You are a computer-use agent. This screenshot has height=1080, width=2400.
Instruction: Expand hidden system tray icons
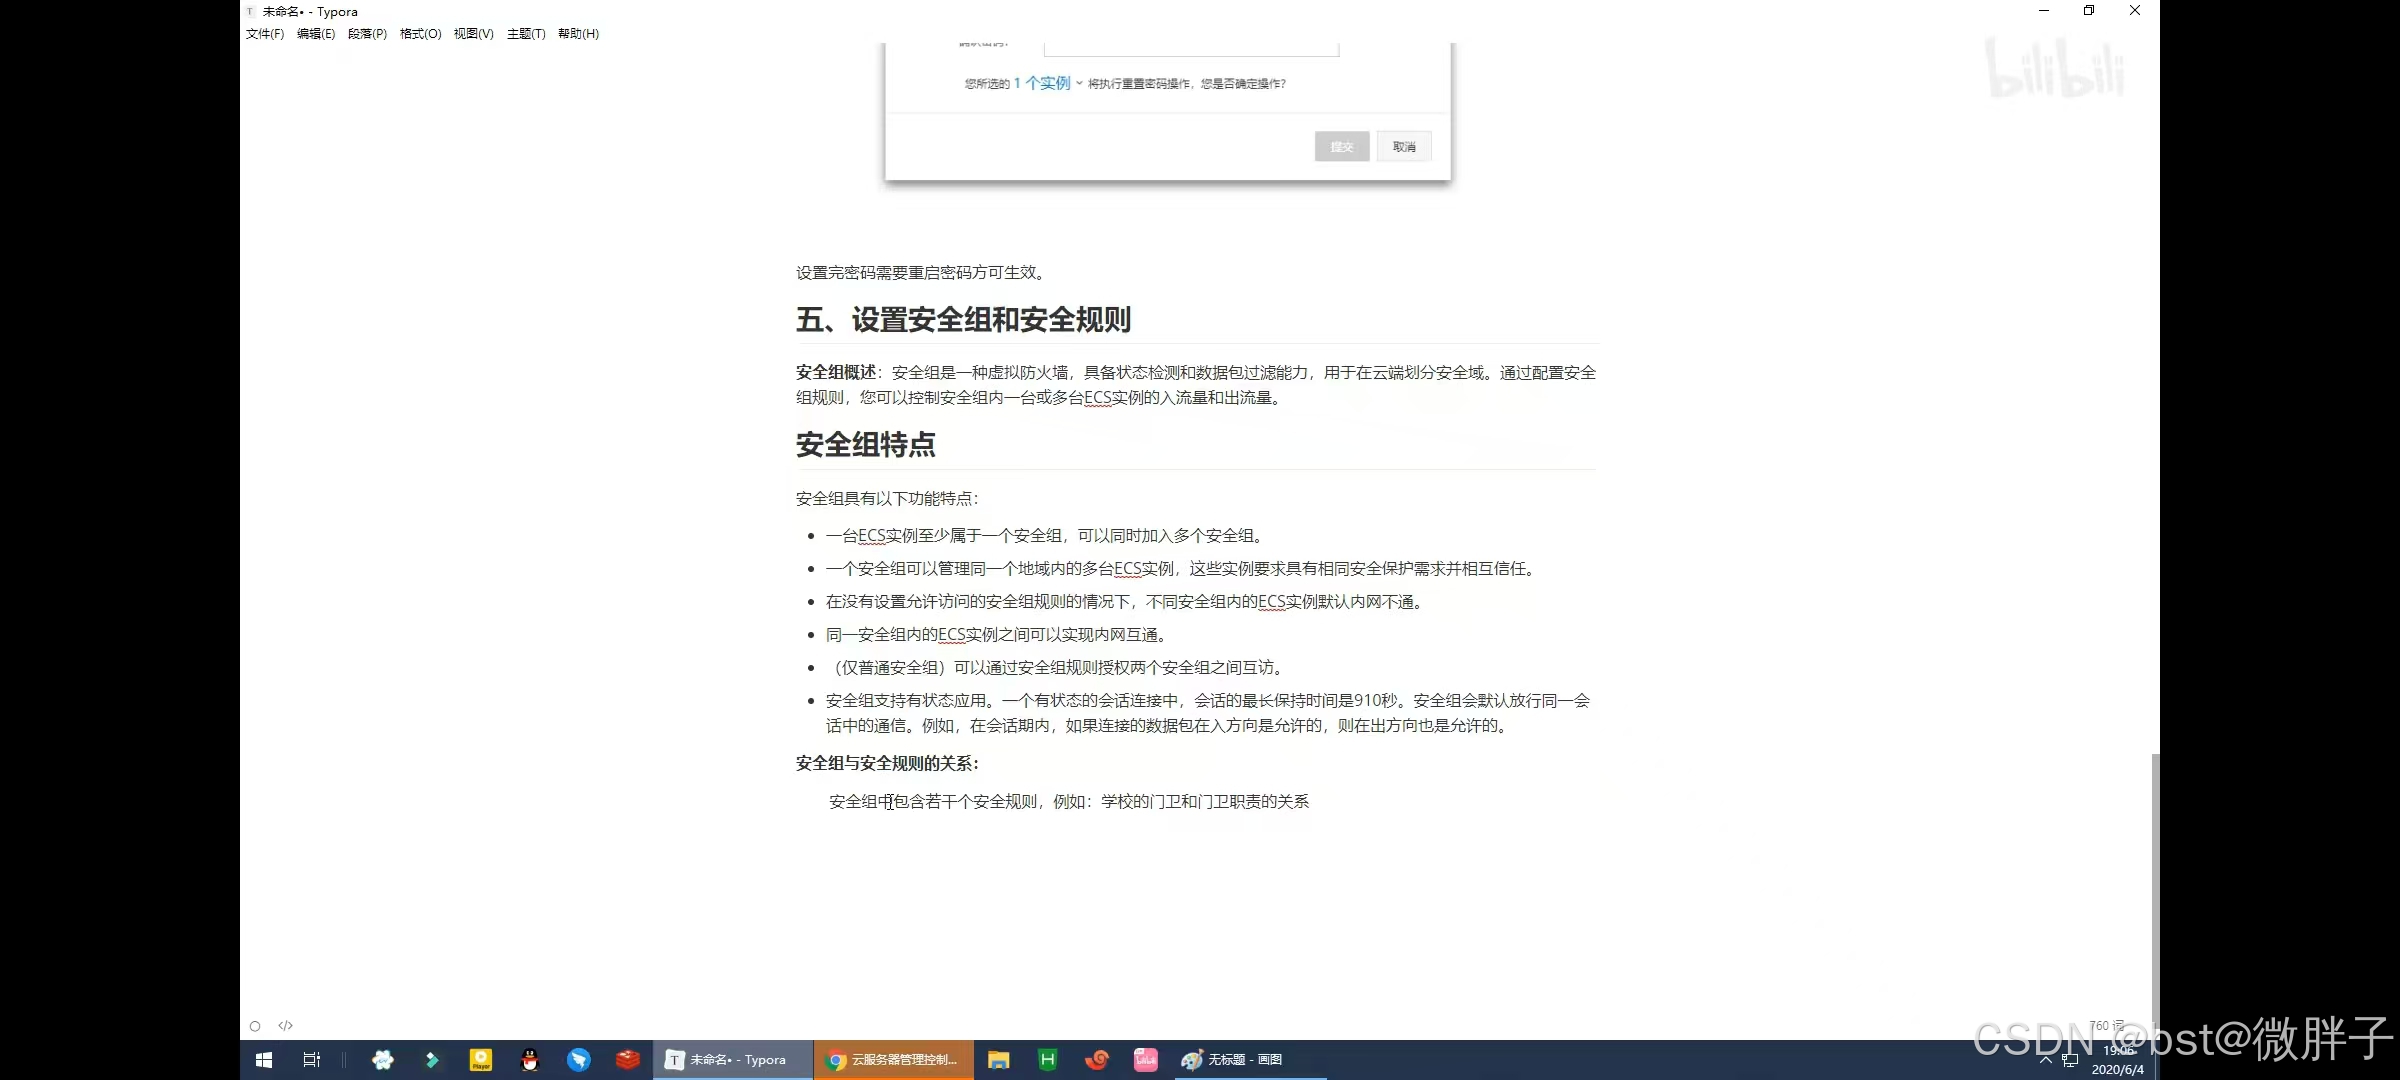click(2046, 1060)
